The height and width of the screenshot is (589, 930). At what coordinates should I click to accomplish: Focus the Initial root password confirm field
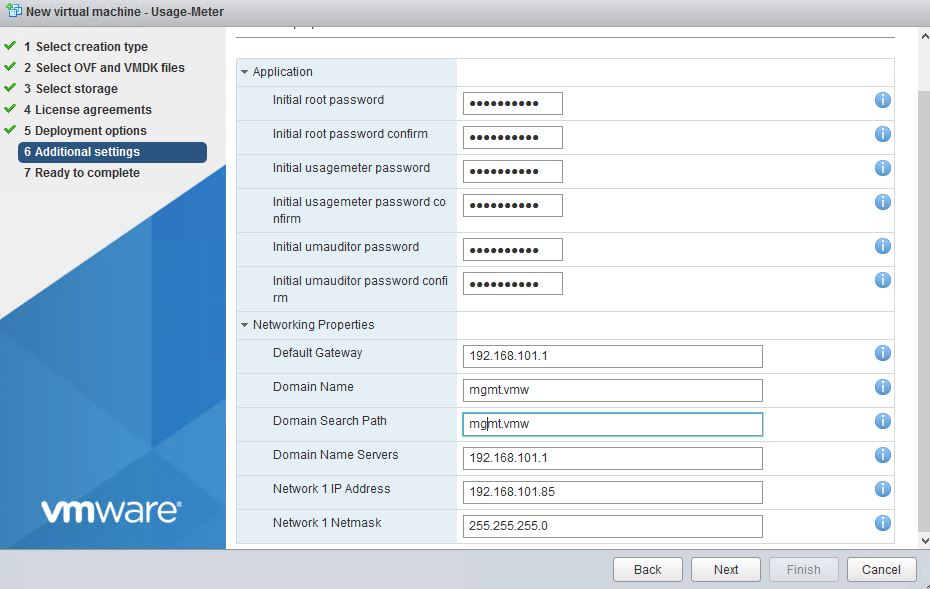point(512,138)
